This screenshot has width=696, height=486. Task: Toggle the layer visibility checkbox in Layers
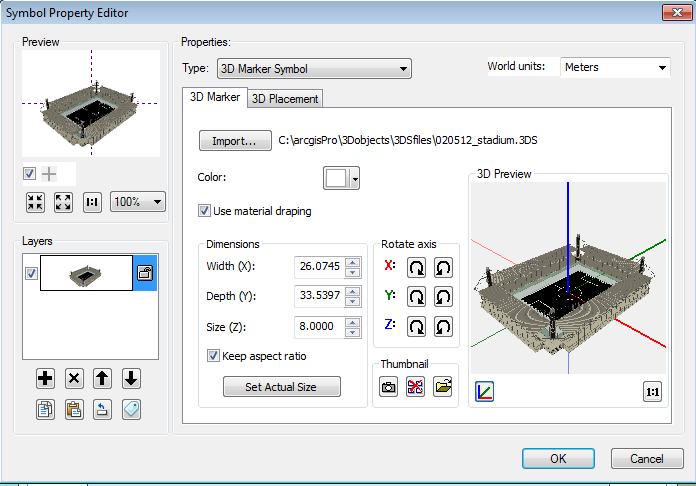point(31,273)
